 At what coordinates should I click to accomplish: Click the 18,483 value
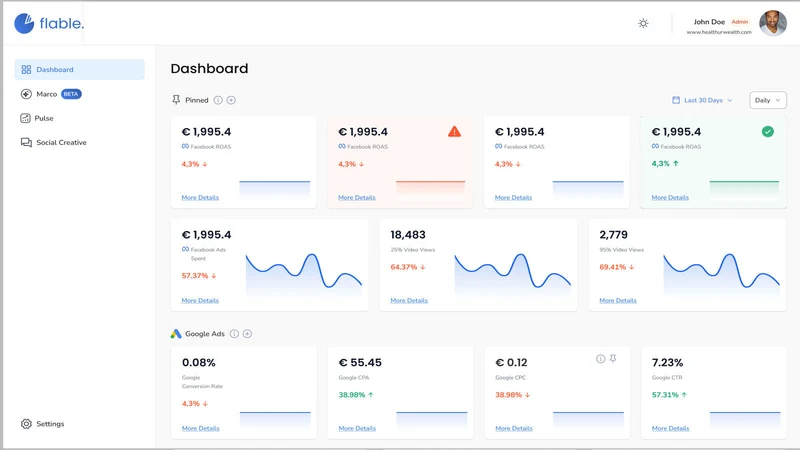[408, 235]
